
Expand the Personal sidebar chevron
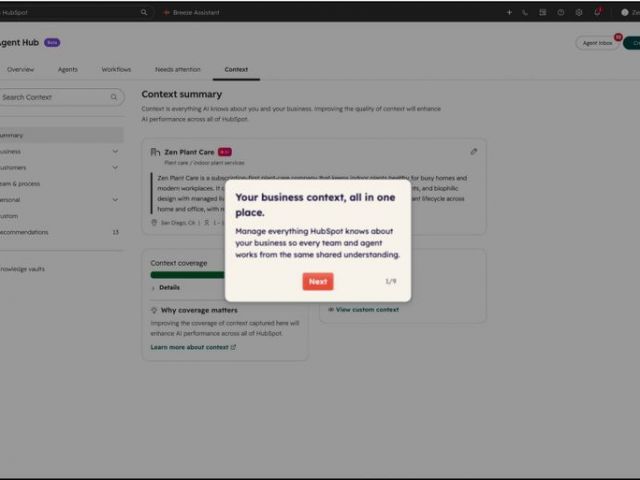[115, 200]
